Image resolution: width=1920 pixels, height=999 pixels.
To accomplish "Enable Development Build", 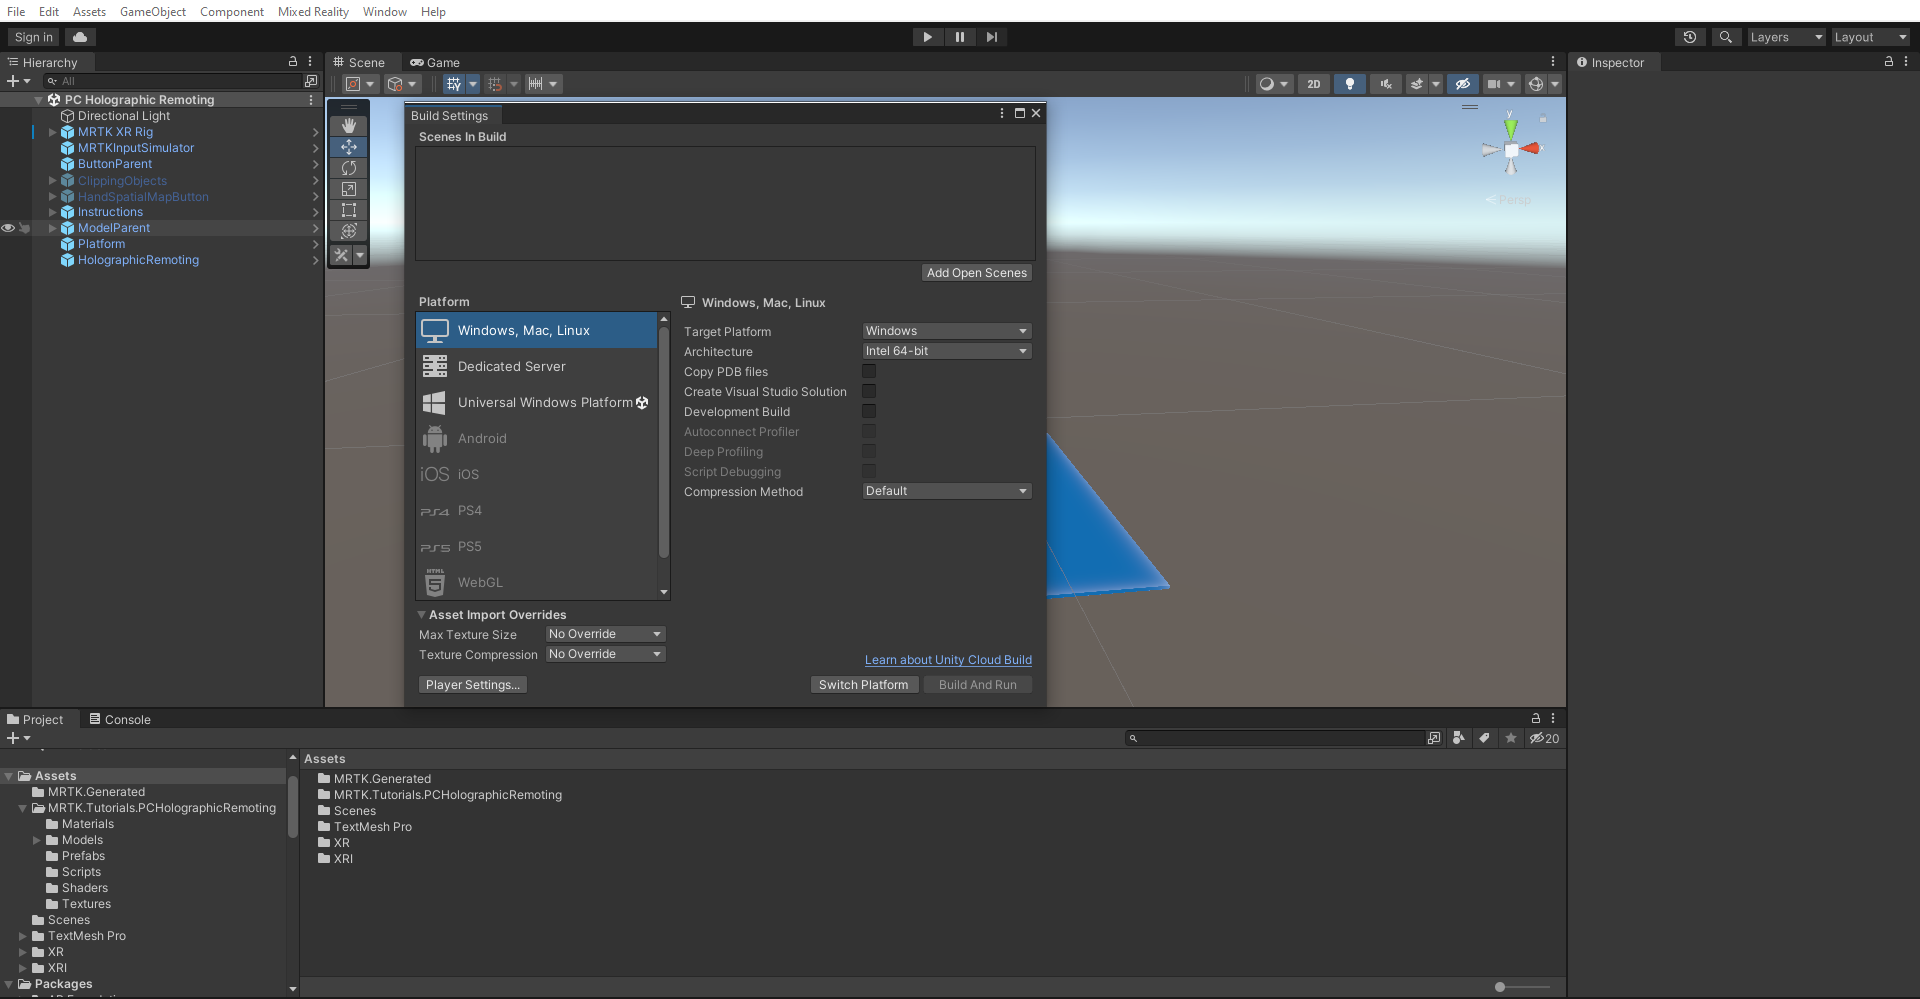I will (869, 411).
